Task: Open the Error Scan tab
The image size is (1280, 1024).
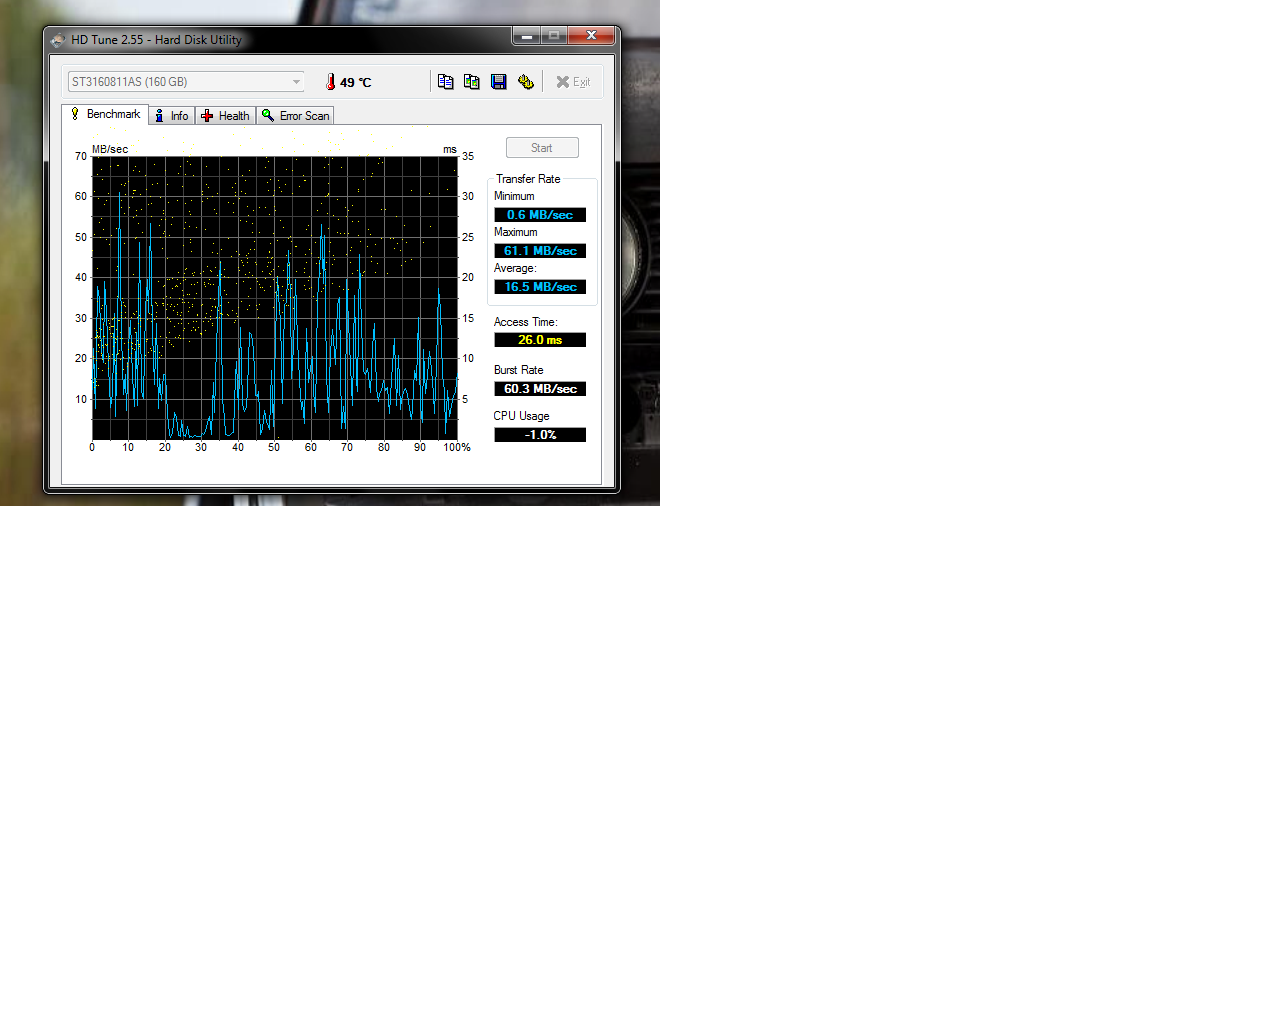Action: click(x=295, y=116)
